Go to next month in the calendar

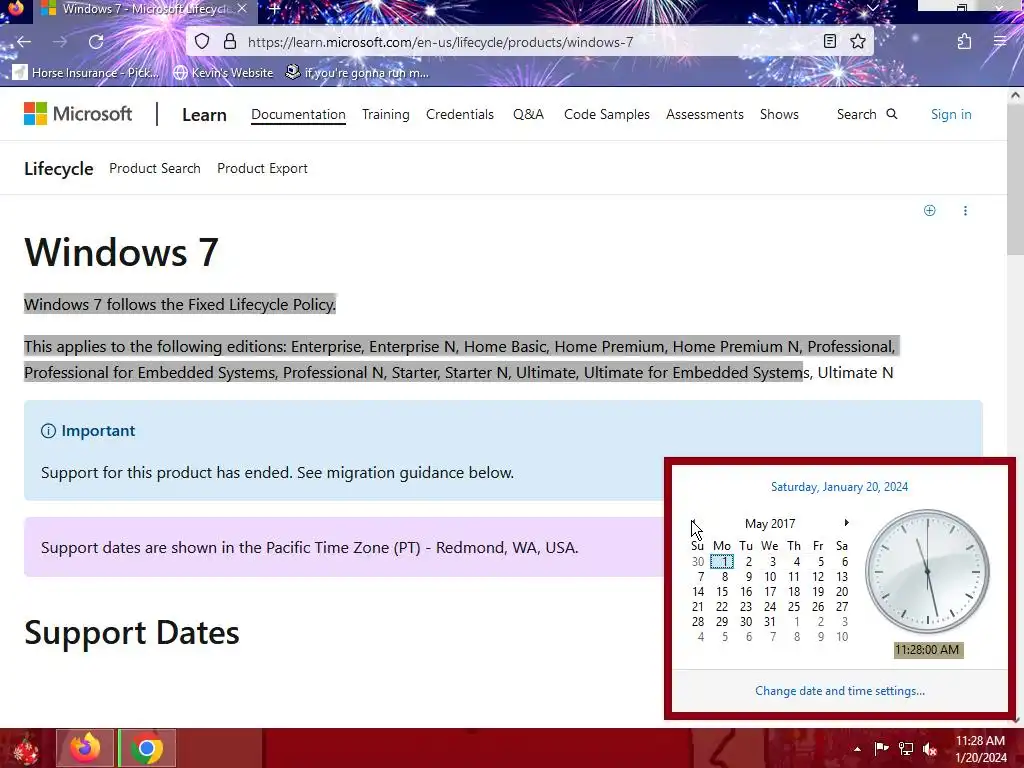point(846,522)
